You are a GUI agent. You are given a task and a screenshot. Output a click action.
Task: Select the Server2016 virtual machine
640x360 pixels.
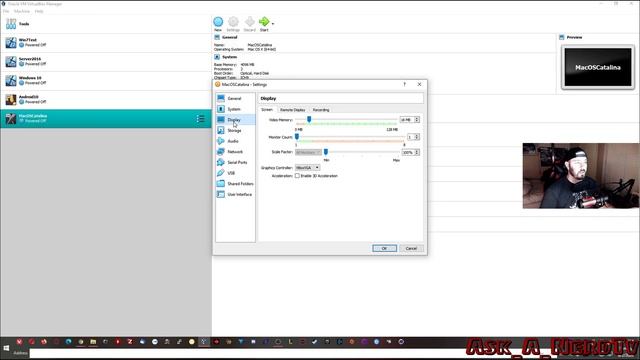pos(106,62)
